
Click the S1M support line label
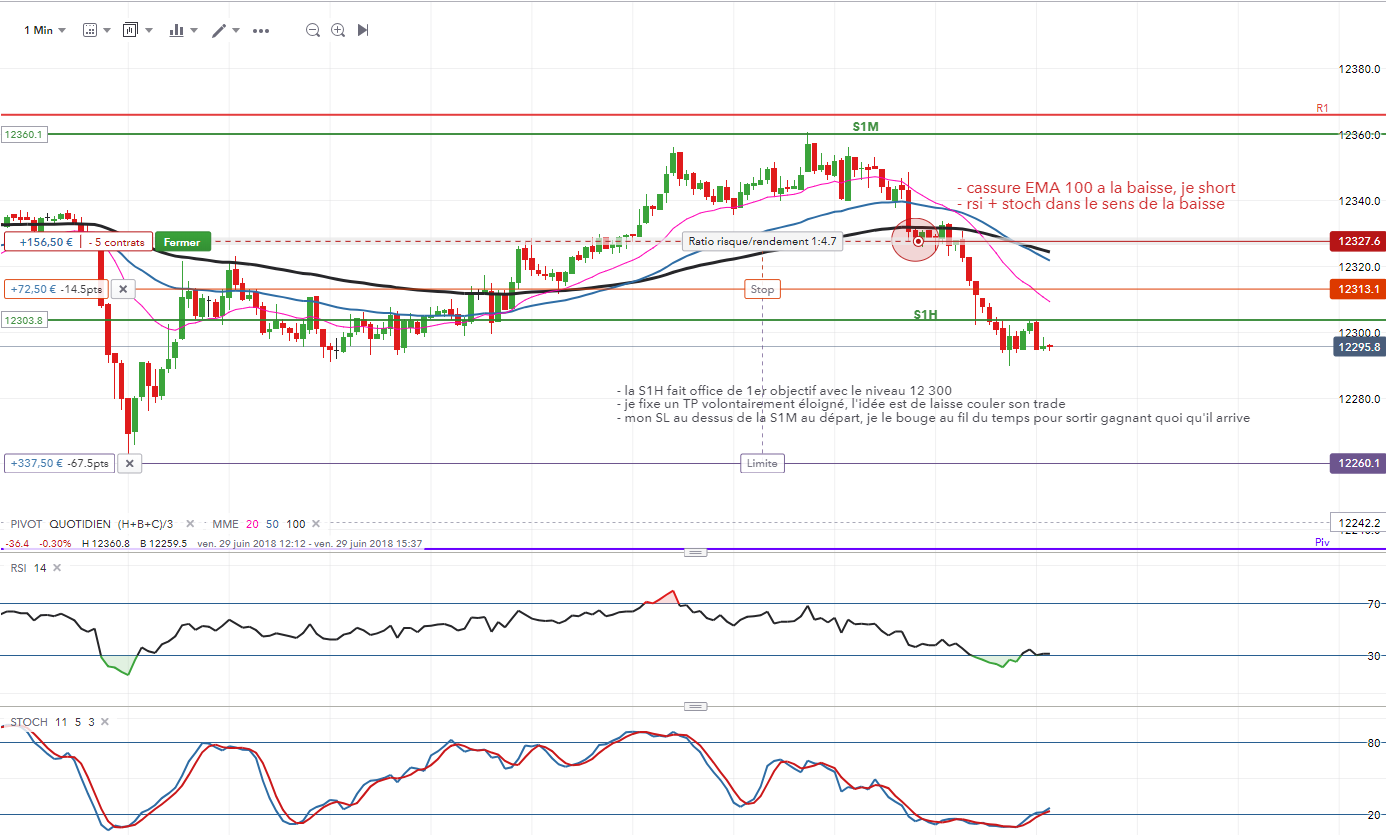865,127
